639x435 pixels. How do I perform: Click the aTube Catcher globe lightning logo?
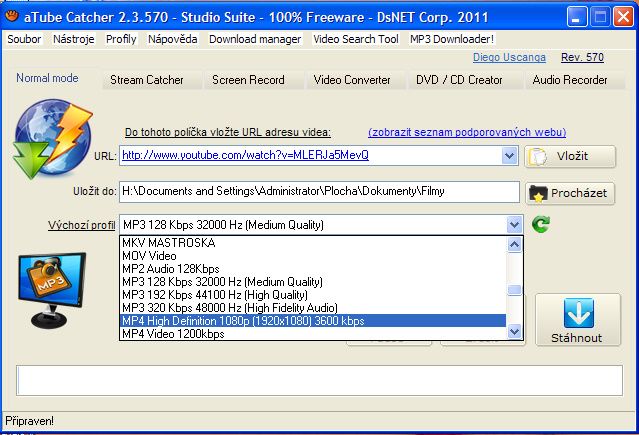53,139
